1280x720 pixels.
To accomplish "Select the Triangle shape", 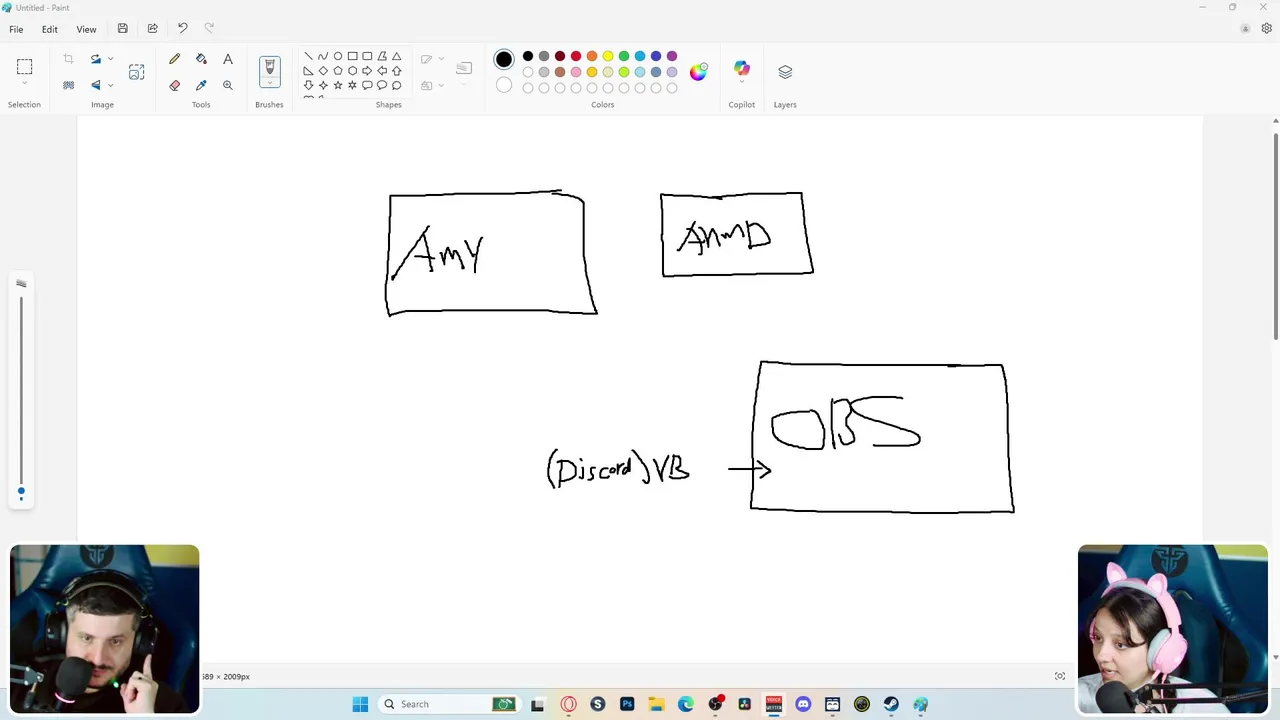I will click(397, 56).
